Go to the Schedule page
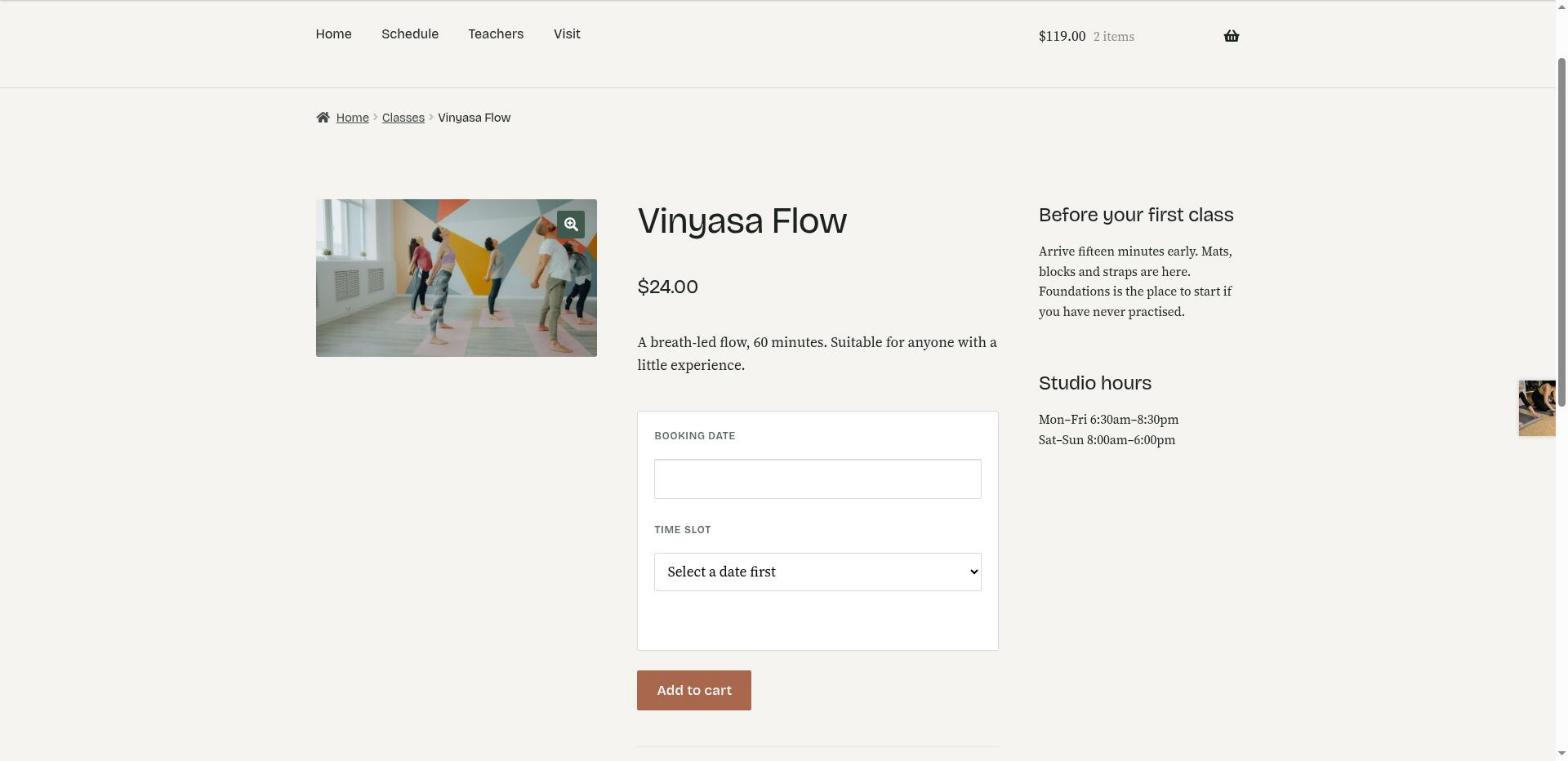Viewport: 1568px width, 761px height. click(x=410, y=34)
